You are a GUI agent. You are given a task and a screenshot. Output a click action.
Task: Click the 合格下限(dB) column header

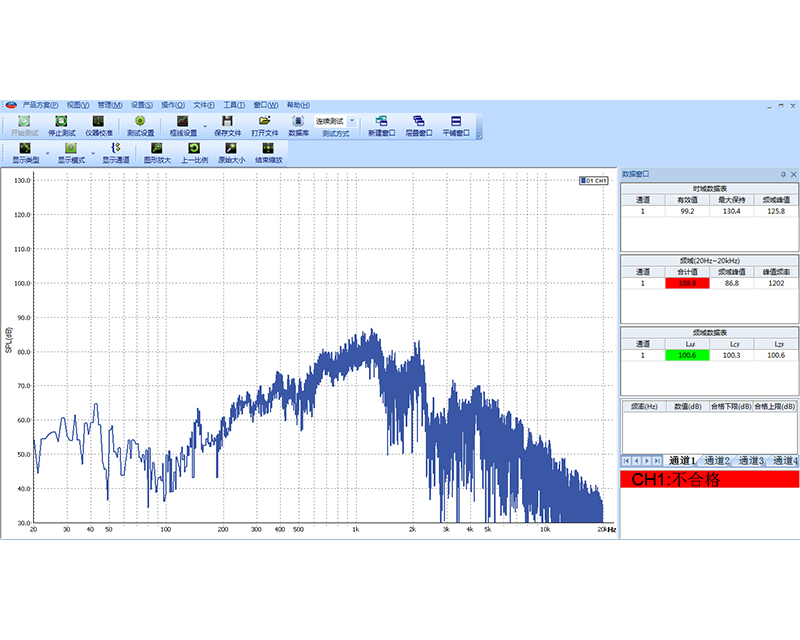coord(732,407)
